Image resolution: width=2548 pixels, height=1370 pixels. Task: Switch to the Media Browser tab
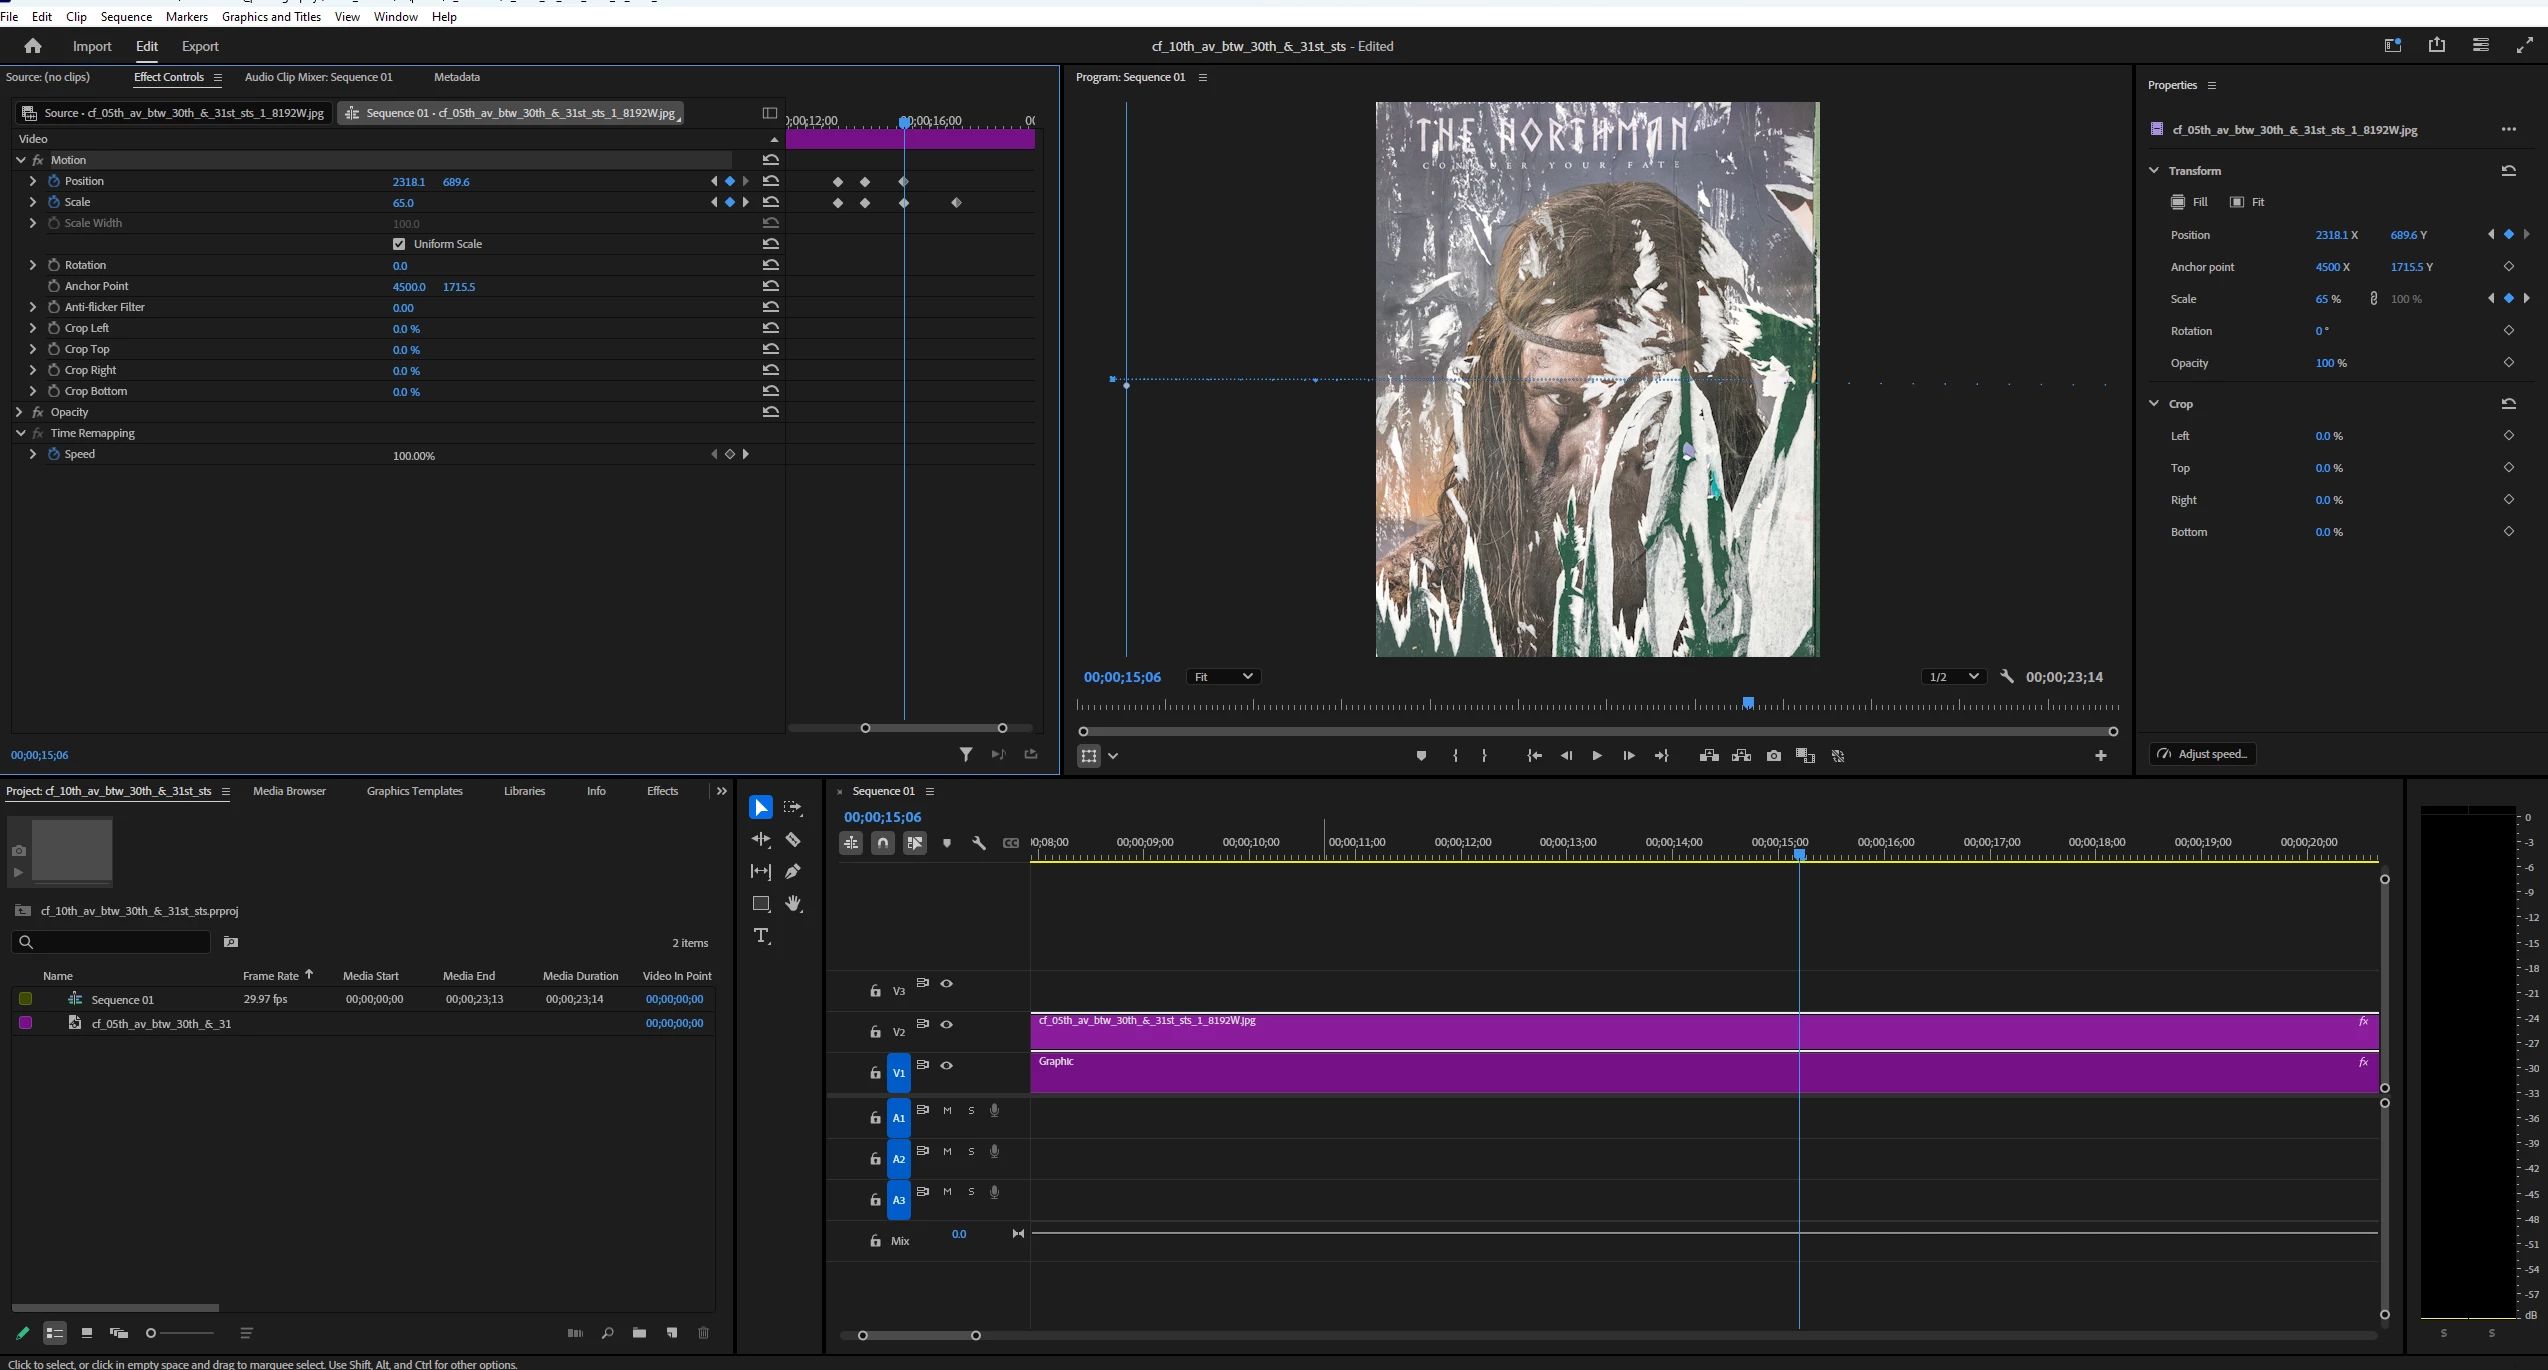289,791
